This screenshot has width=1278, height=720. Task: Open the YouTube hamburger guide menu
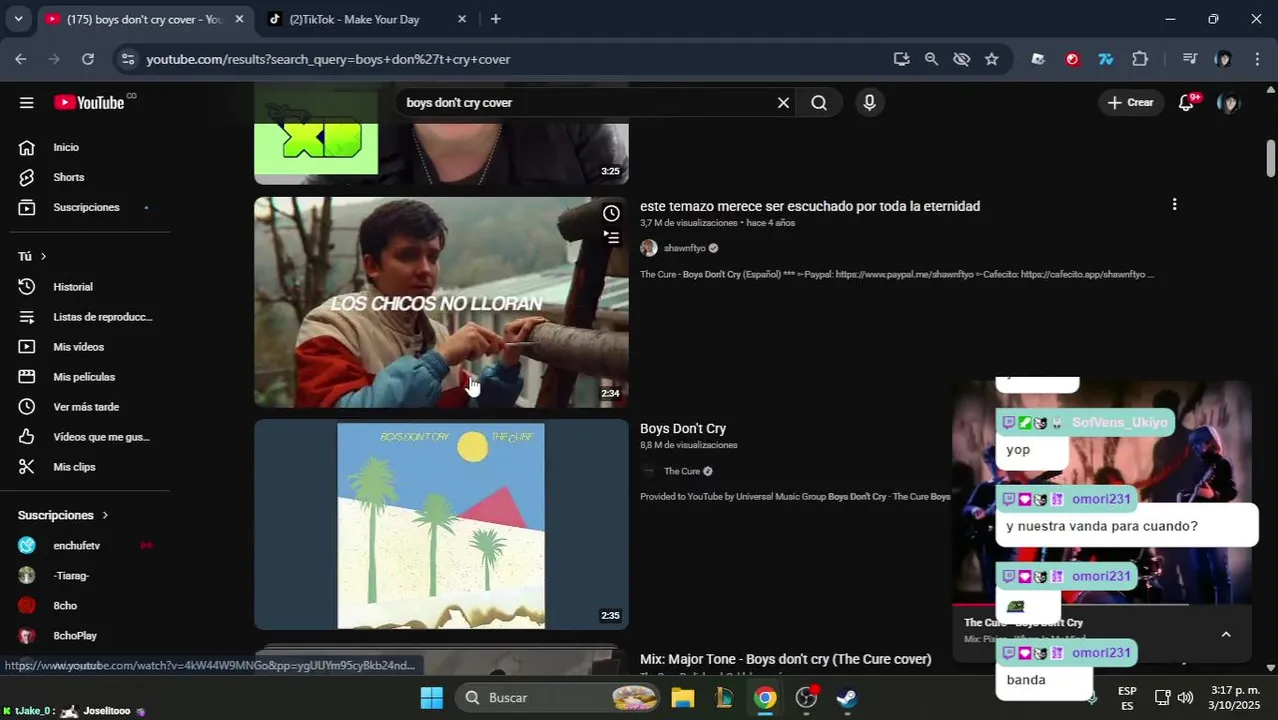tap(27, 102)
